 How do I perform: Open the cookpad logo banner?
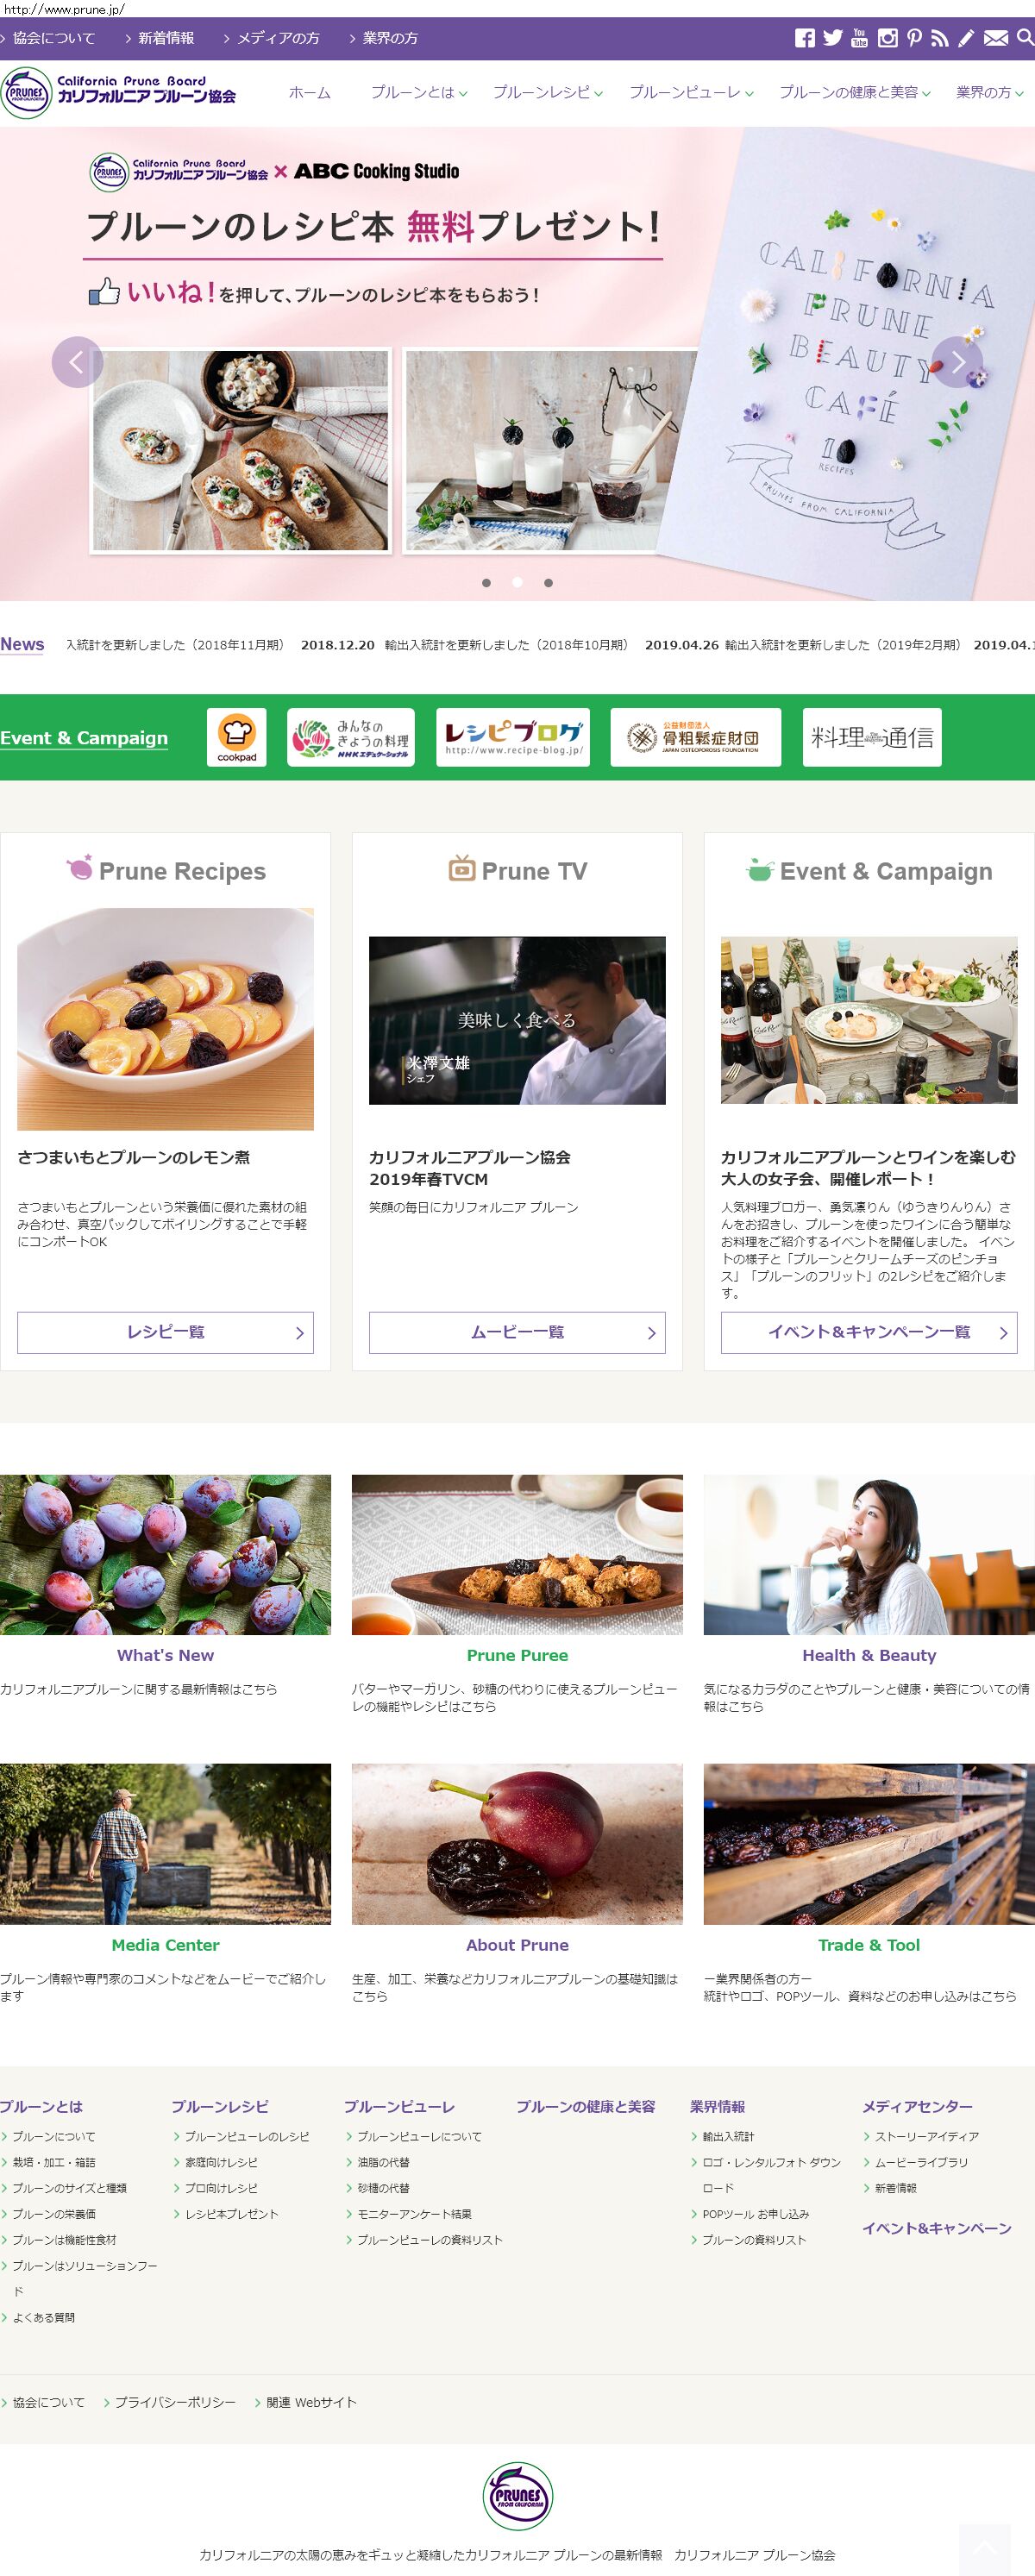click(237, 737)
